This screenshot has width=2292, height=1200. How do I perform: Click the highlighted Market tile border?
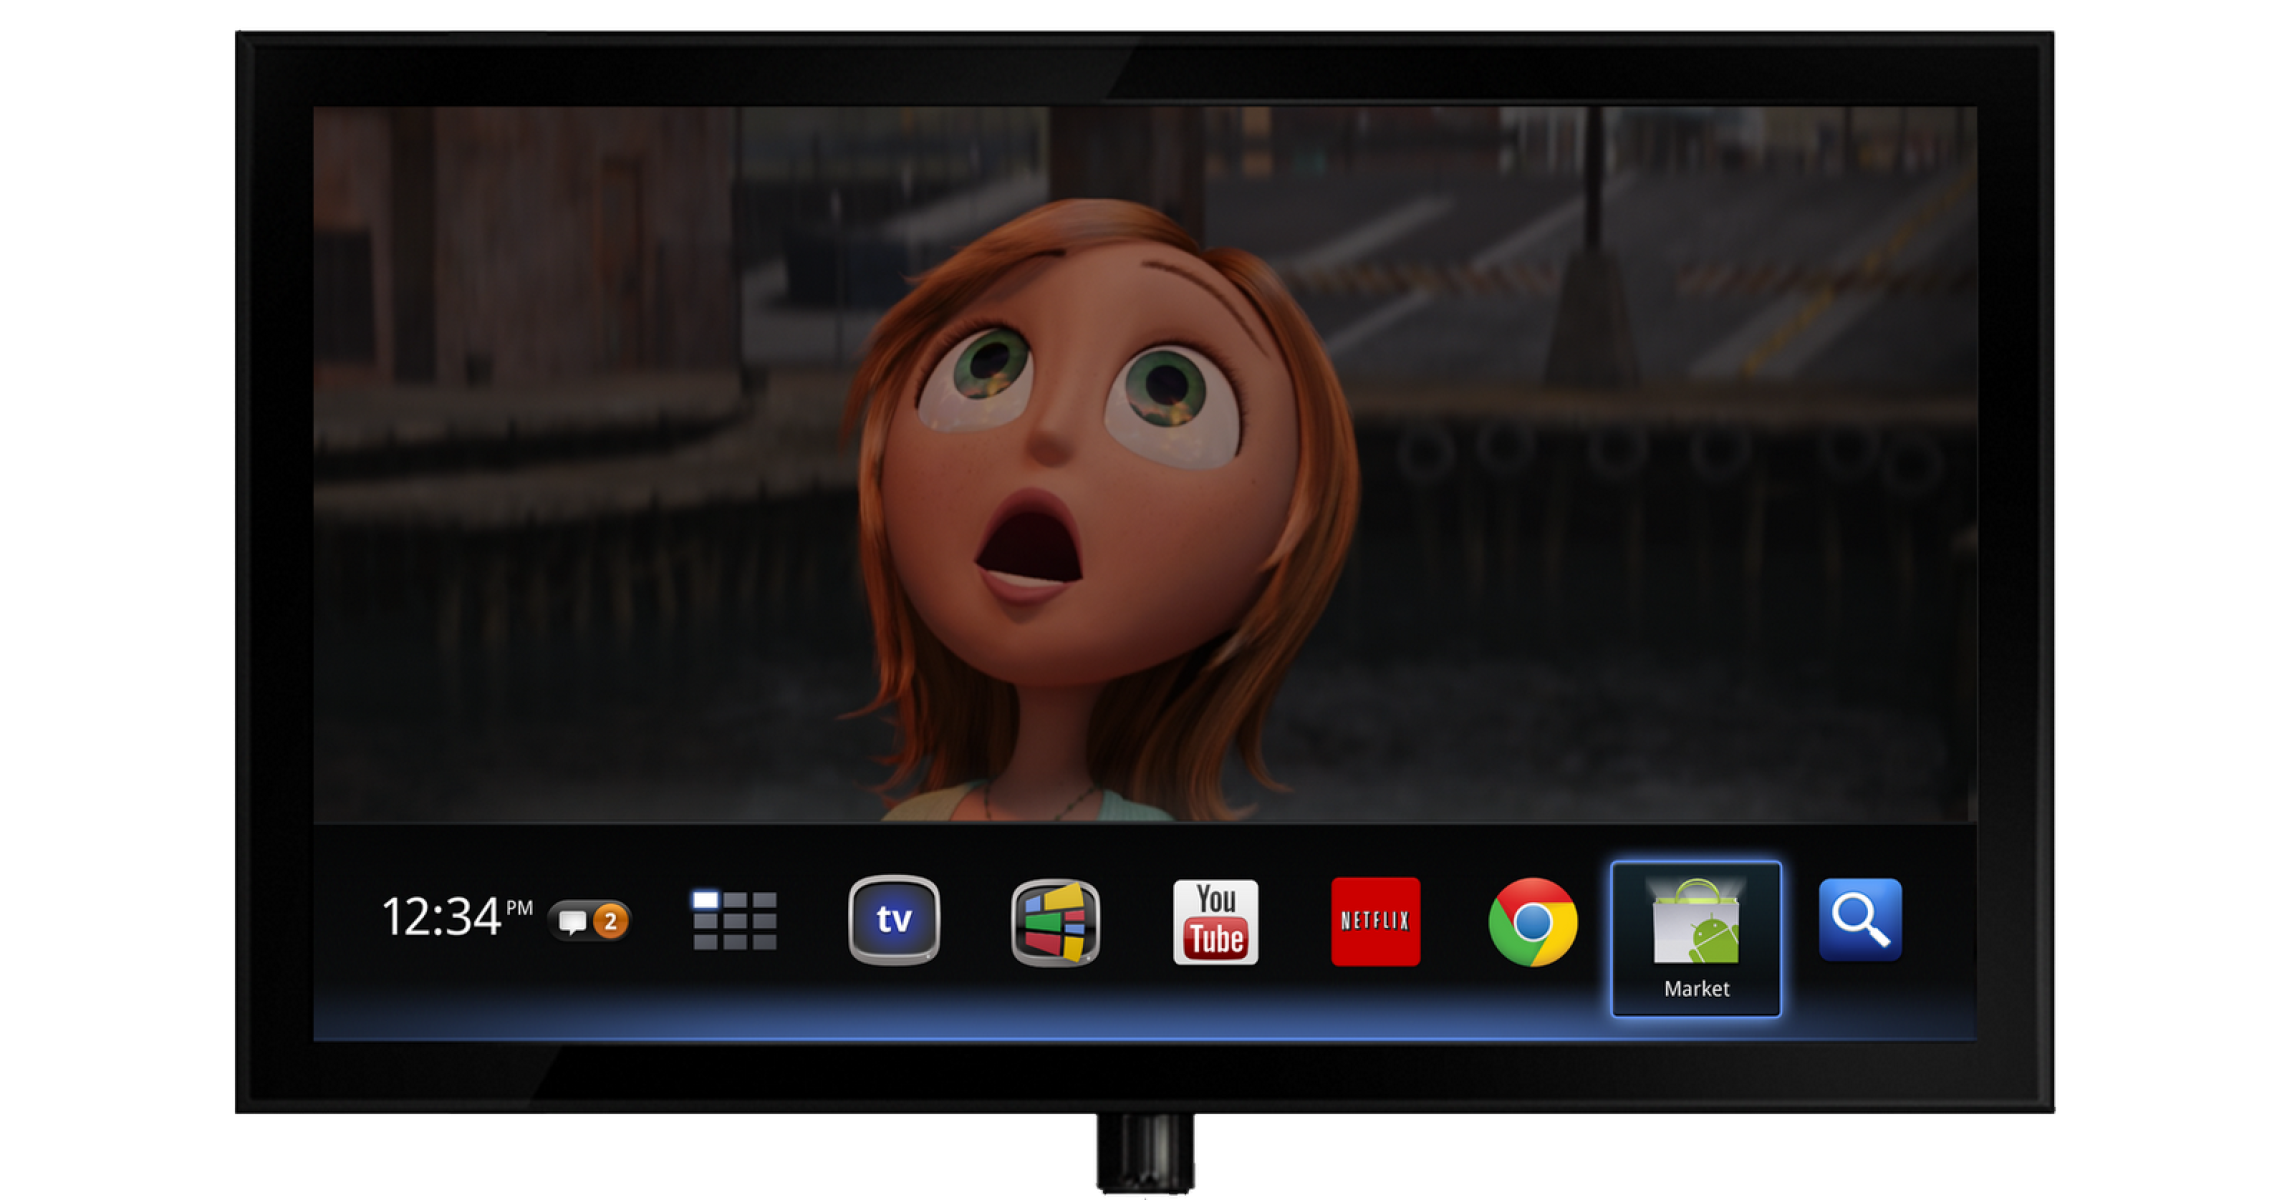[x=1614, y=940]
